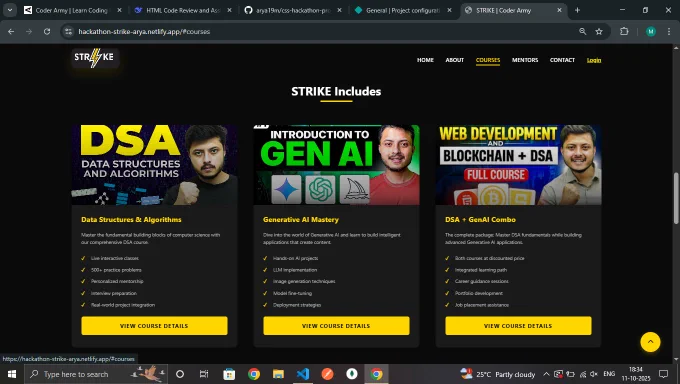Switch to the General Project configuration tab
Screen dimensions: 680x384
[402, 10]
